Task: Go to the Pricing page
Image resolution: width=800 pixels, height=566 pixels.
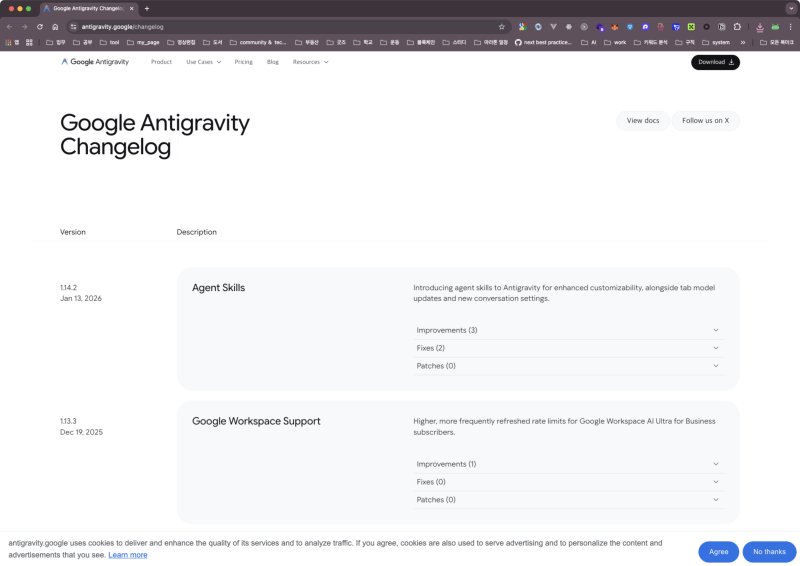Action: click(243, 62)
